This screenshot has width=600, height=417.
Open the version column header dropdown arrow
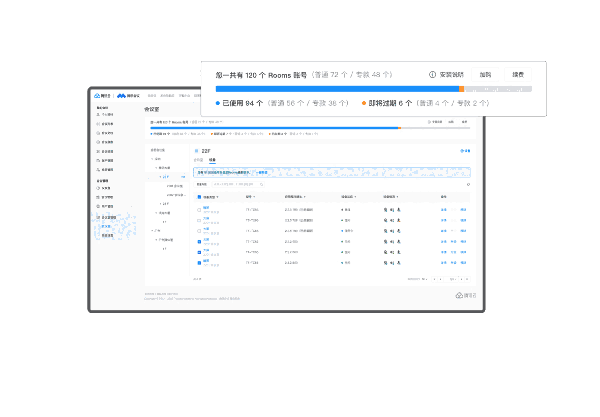point(305,197)
